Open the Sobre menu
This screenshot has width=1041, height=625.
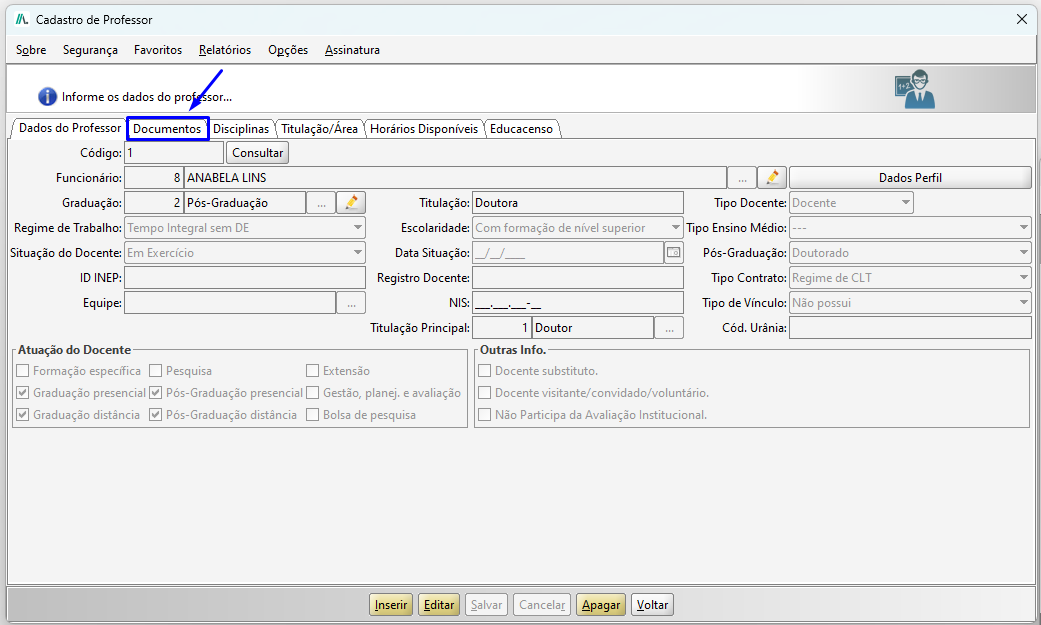click(31, 50)
